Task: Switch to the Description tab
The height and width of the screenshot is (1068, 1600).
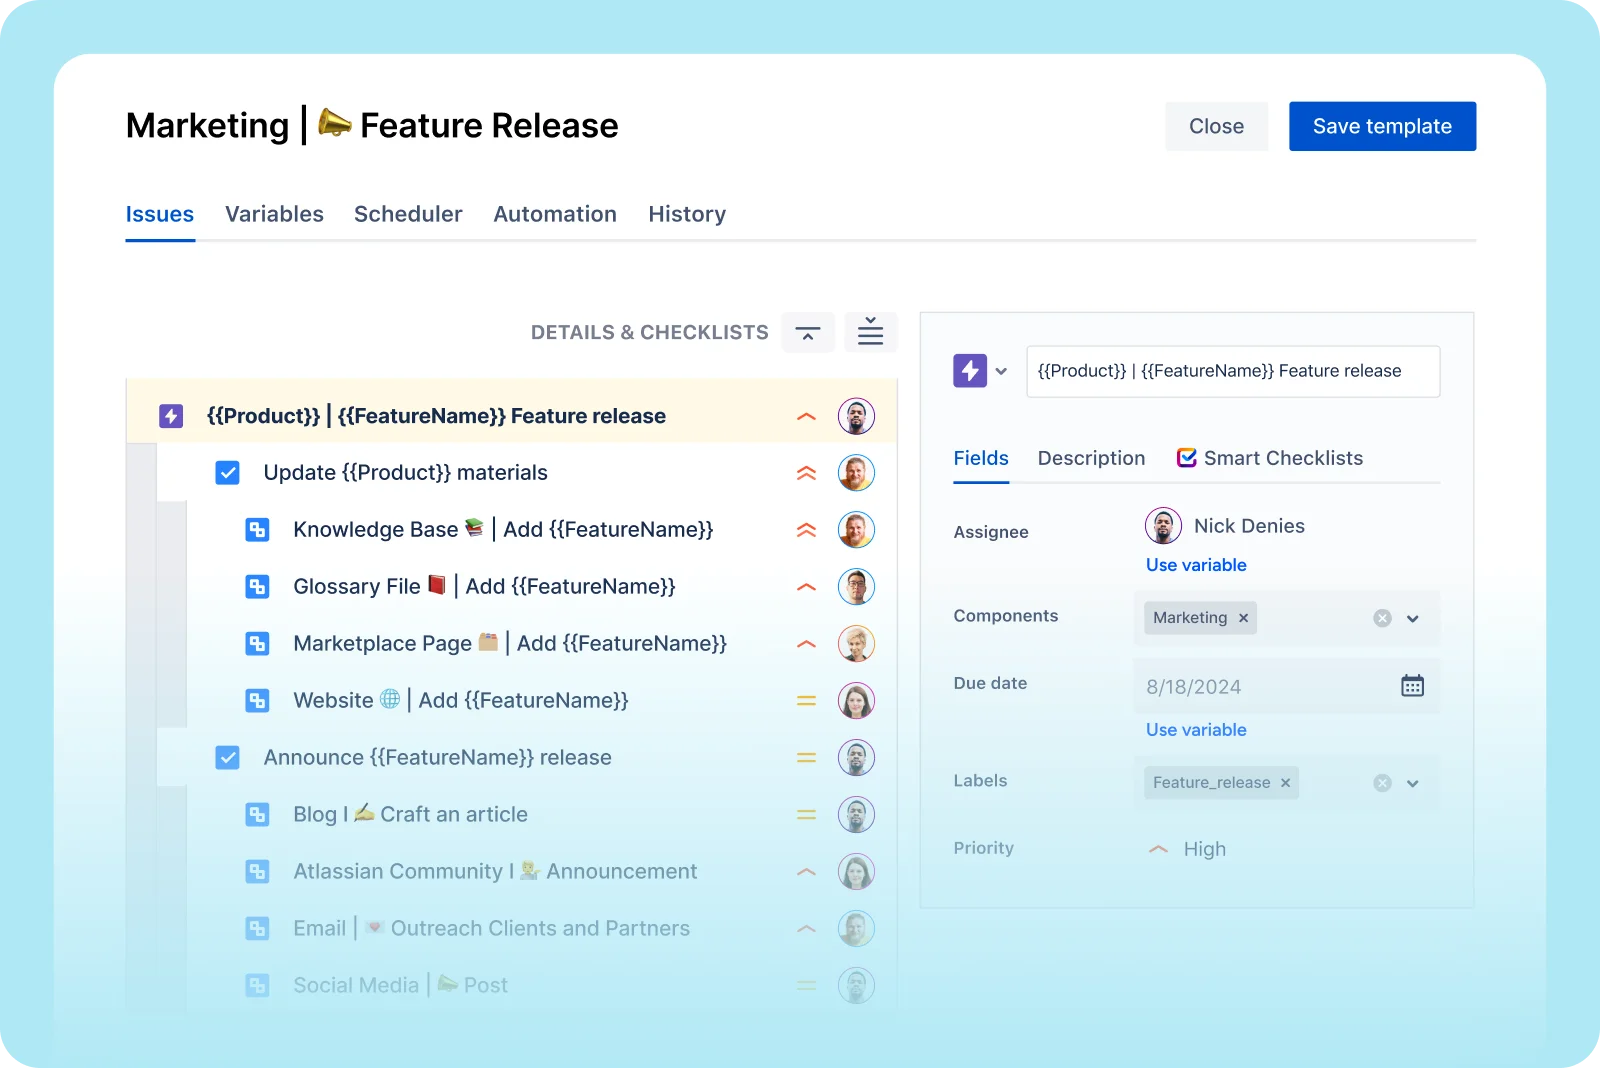Action: 1091,458
